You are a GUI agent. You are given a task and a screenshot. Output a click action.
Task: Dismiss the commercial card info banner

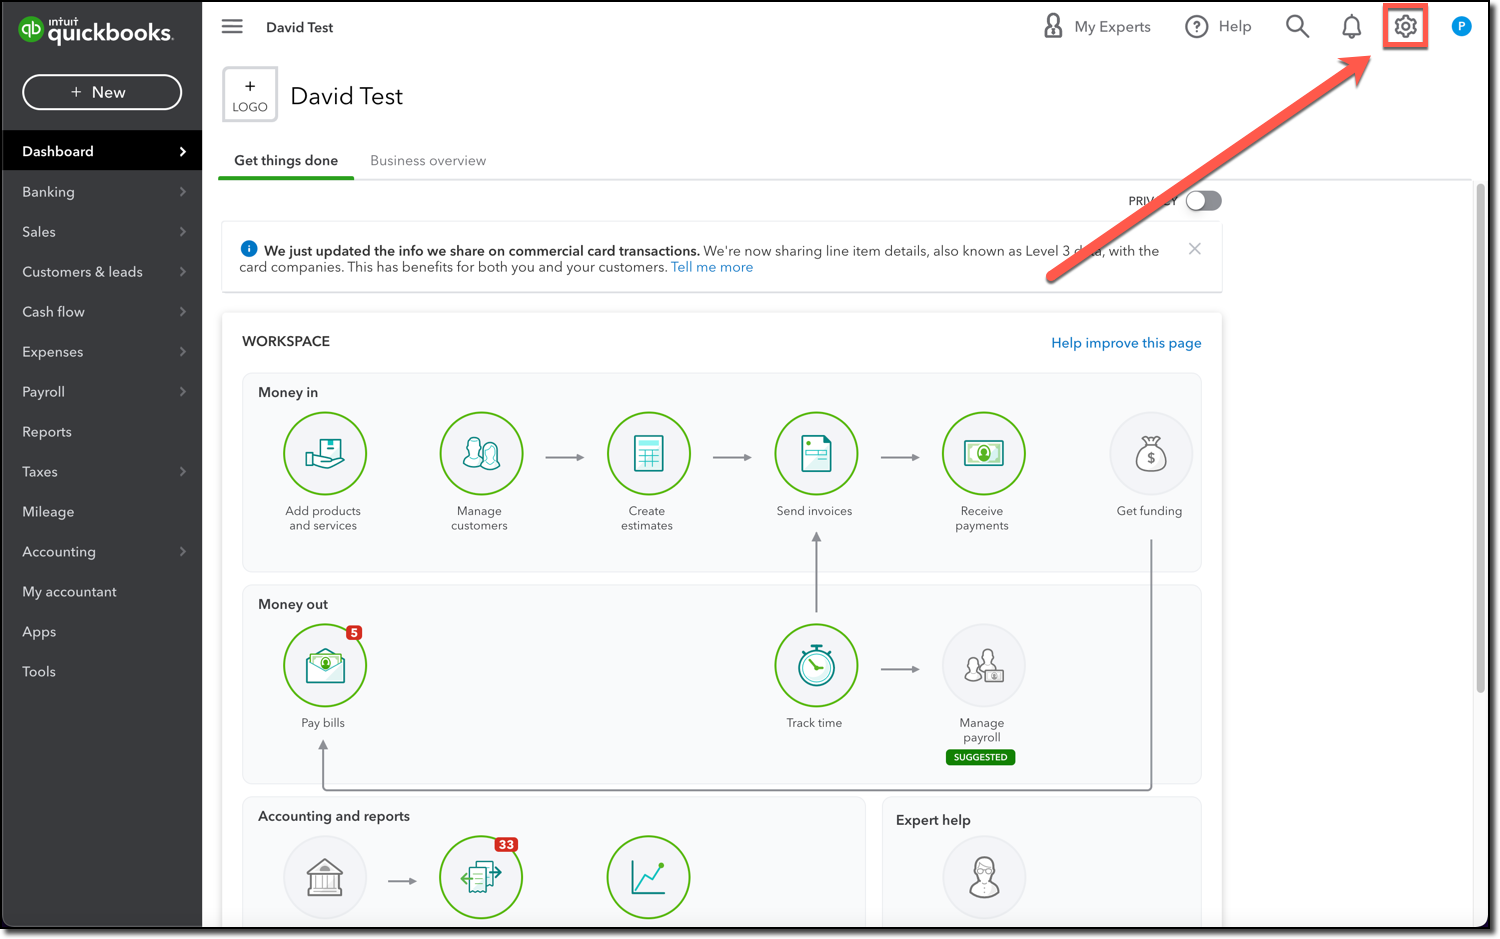[1194, 248]
